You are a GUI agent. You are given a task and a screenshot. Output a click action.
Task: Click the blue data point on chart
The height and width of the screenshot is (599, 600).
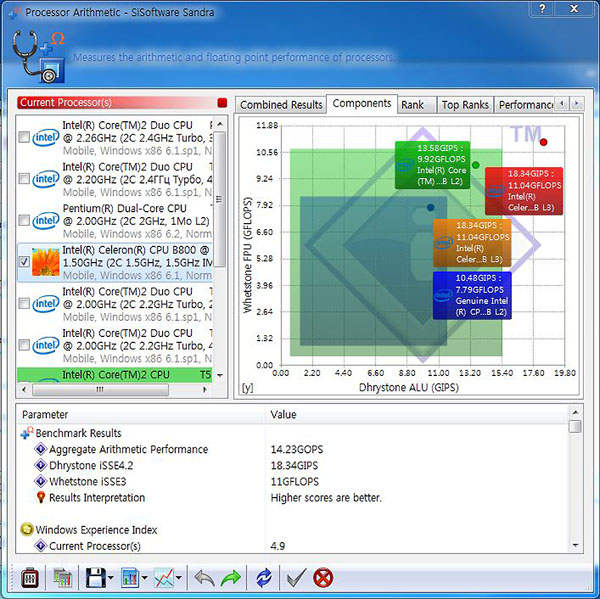point(430,207)
